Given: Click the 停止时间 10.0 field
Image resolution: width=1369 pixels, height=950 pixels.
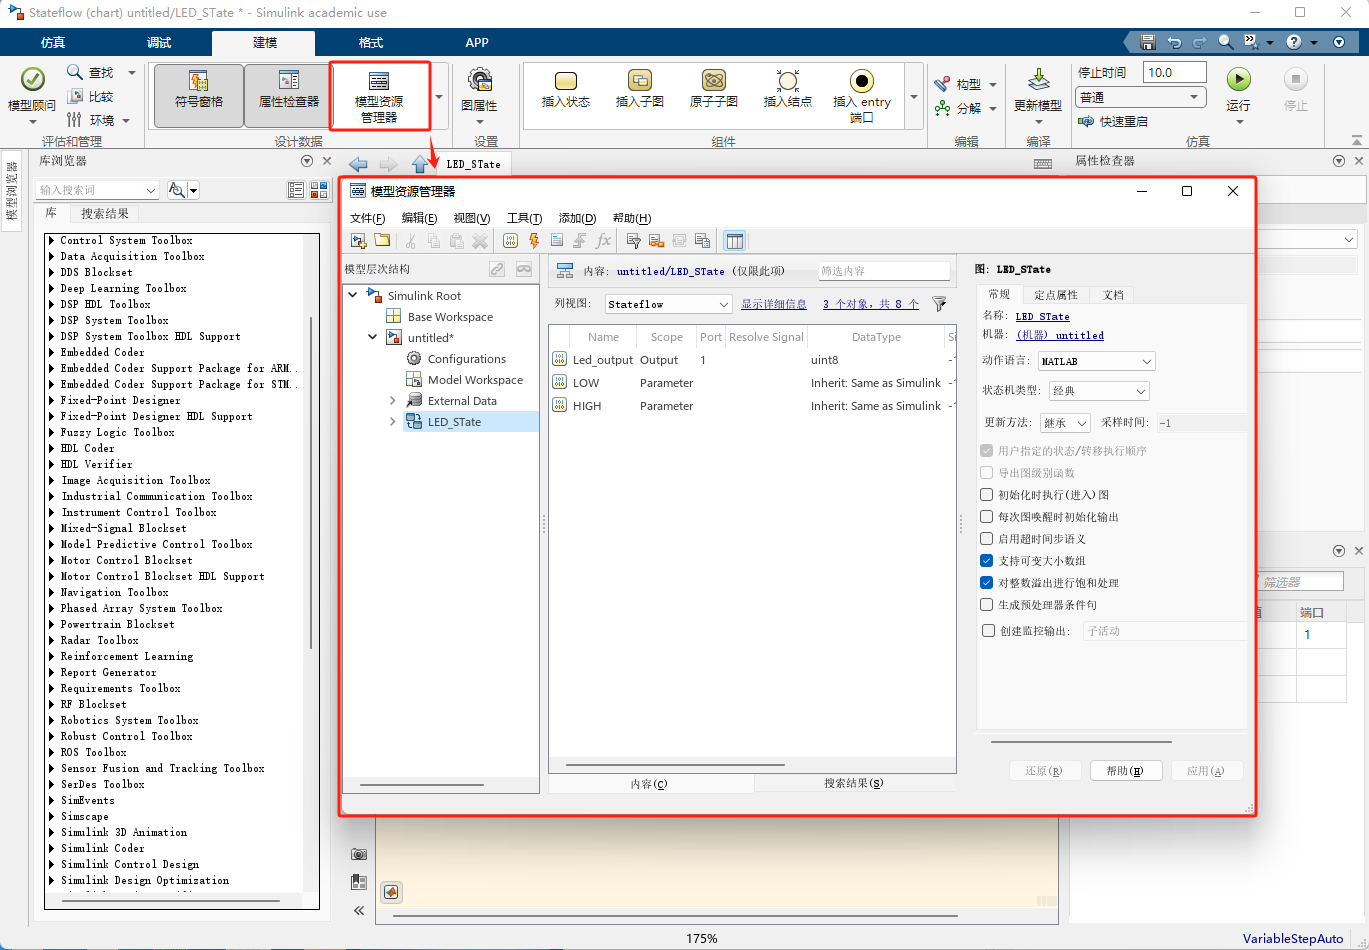Looking at the screenshot, I should [x=1175, y=72].
